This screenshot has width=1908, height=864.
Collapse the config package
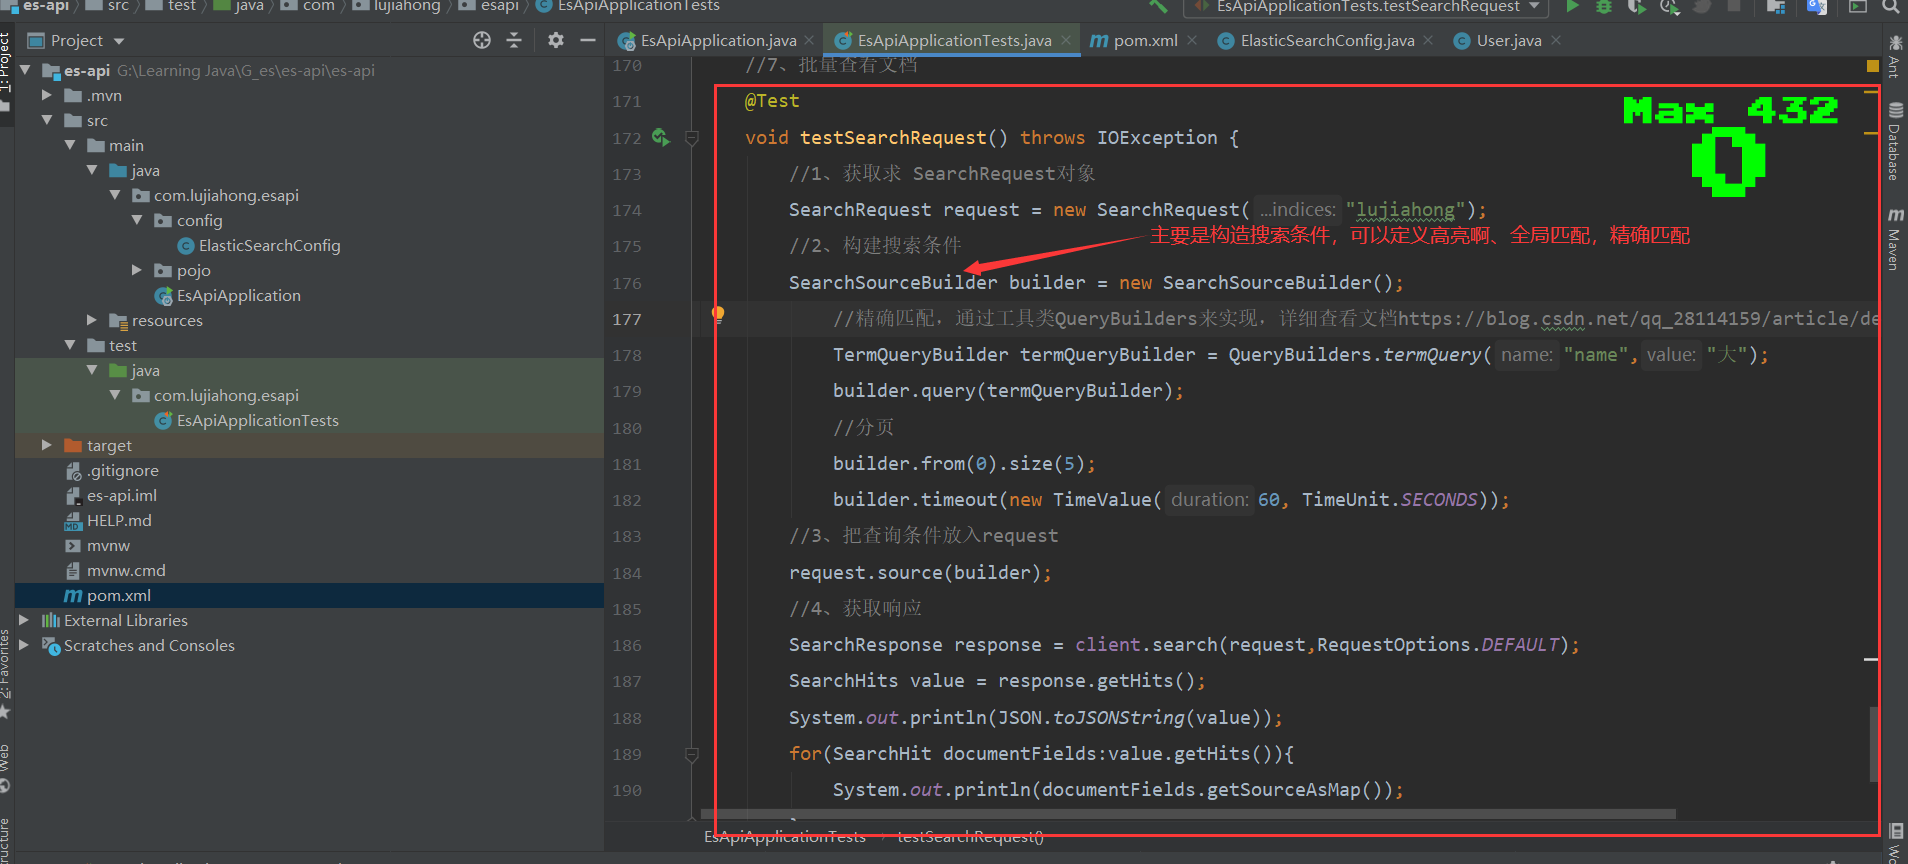(x=137, y=220)
